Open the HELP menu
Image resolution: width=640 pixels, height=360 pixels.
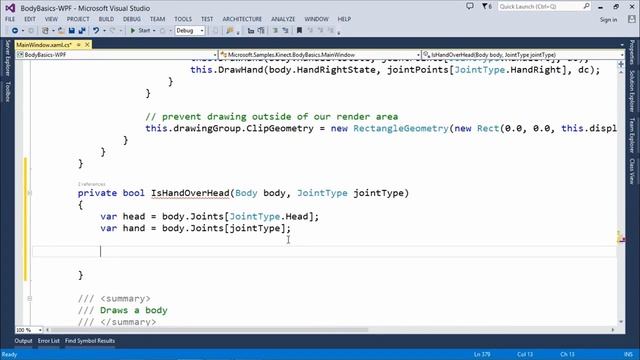344,19
